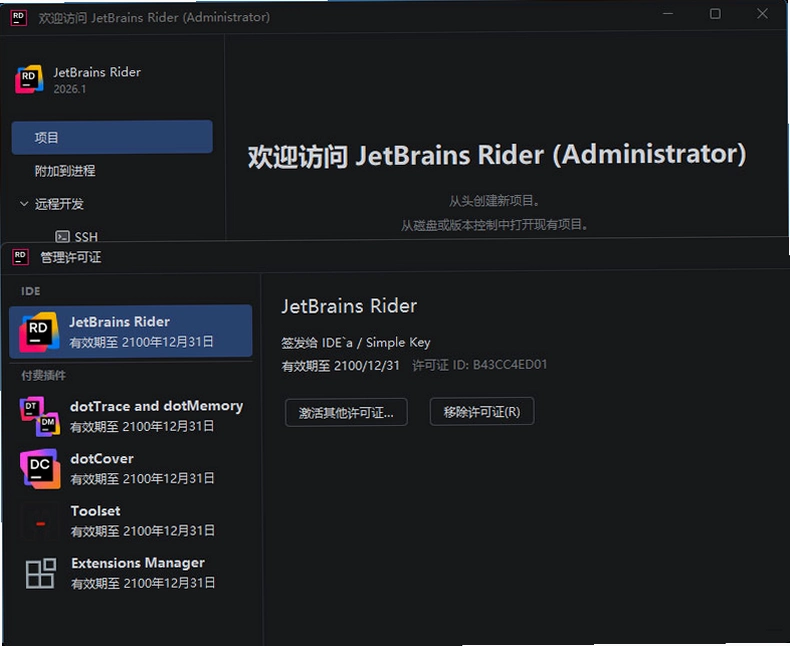
Task: Maximize the Rider welcome window
Action: click(x=715, y=14)
